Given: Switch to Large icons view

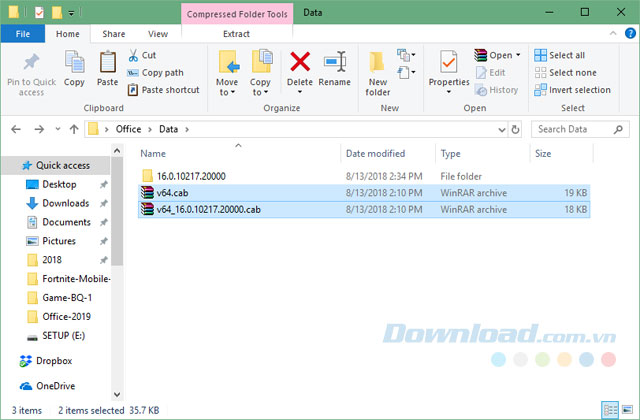Looking at the screenshot, I should click(627, 410).
